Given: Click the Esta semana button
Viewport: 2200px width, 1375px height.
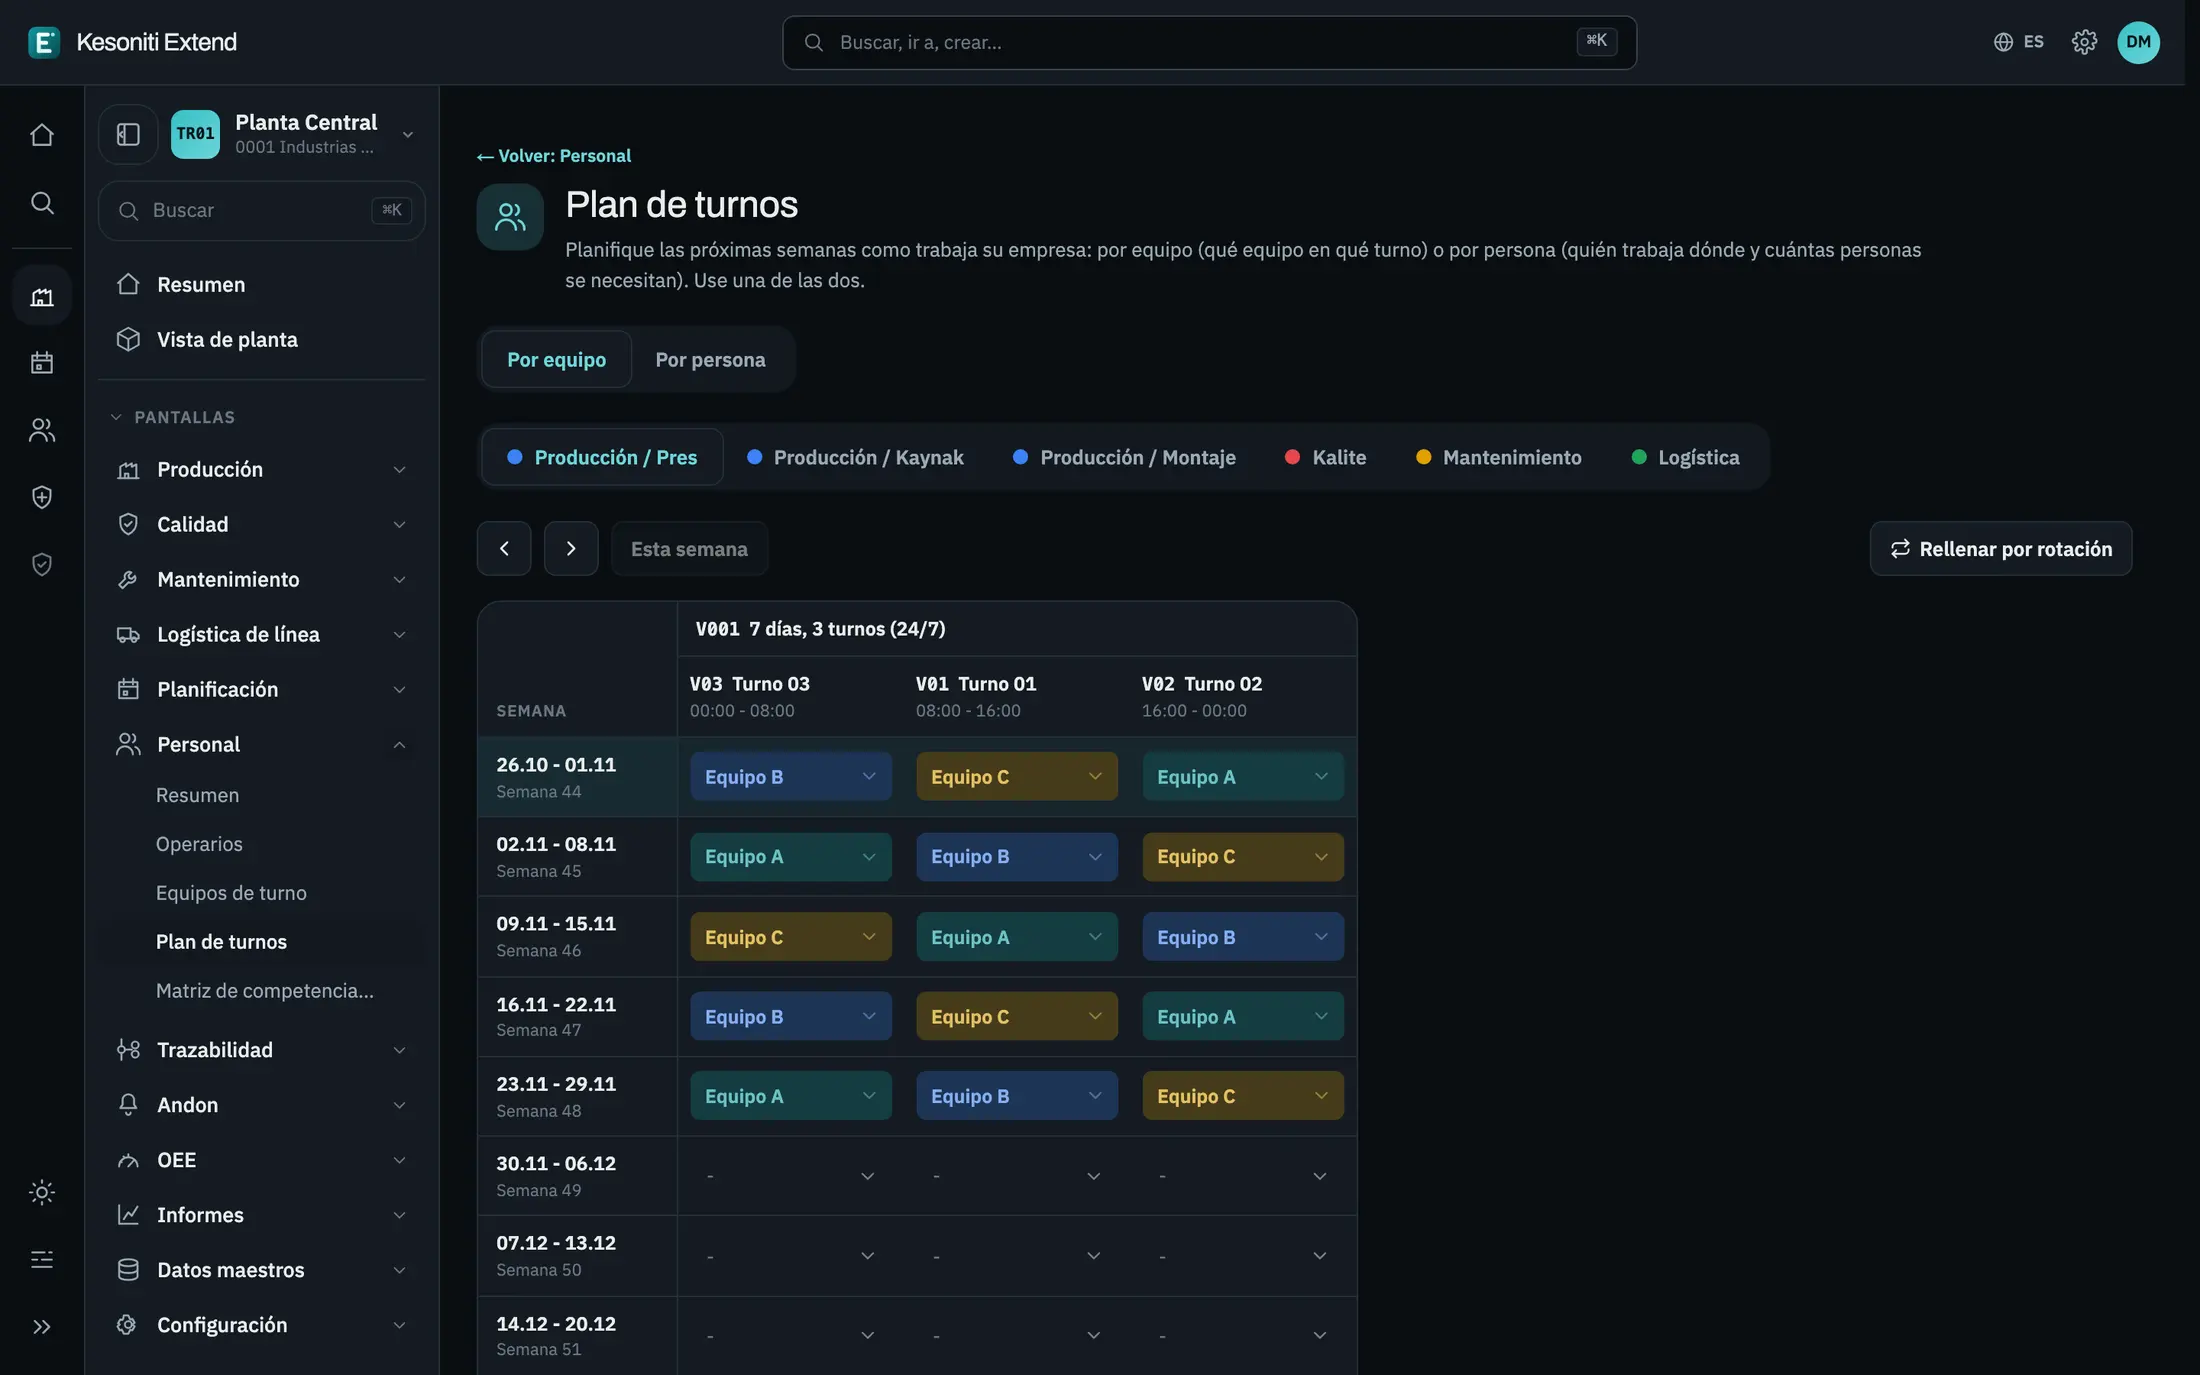Looking at the screenshot, I should pyautogui.click(x=689, y=548).
